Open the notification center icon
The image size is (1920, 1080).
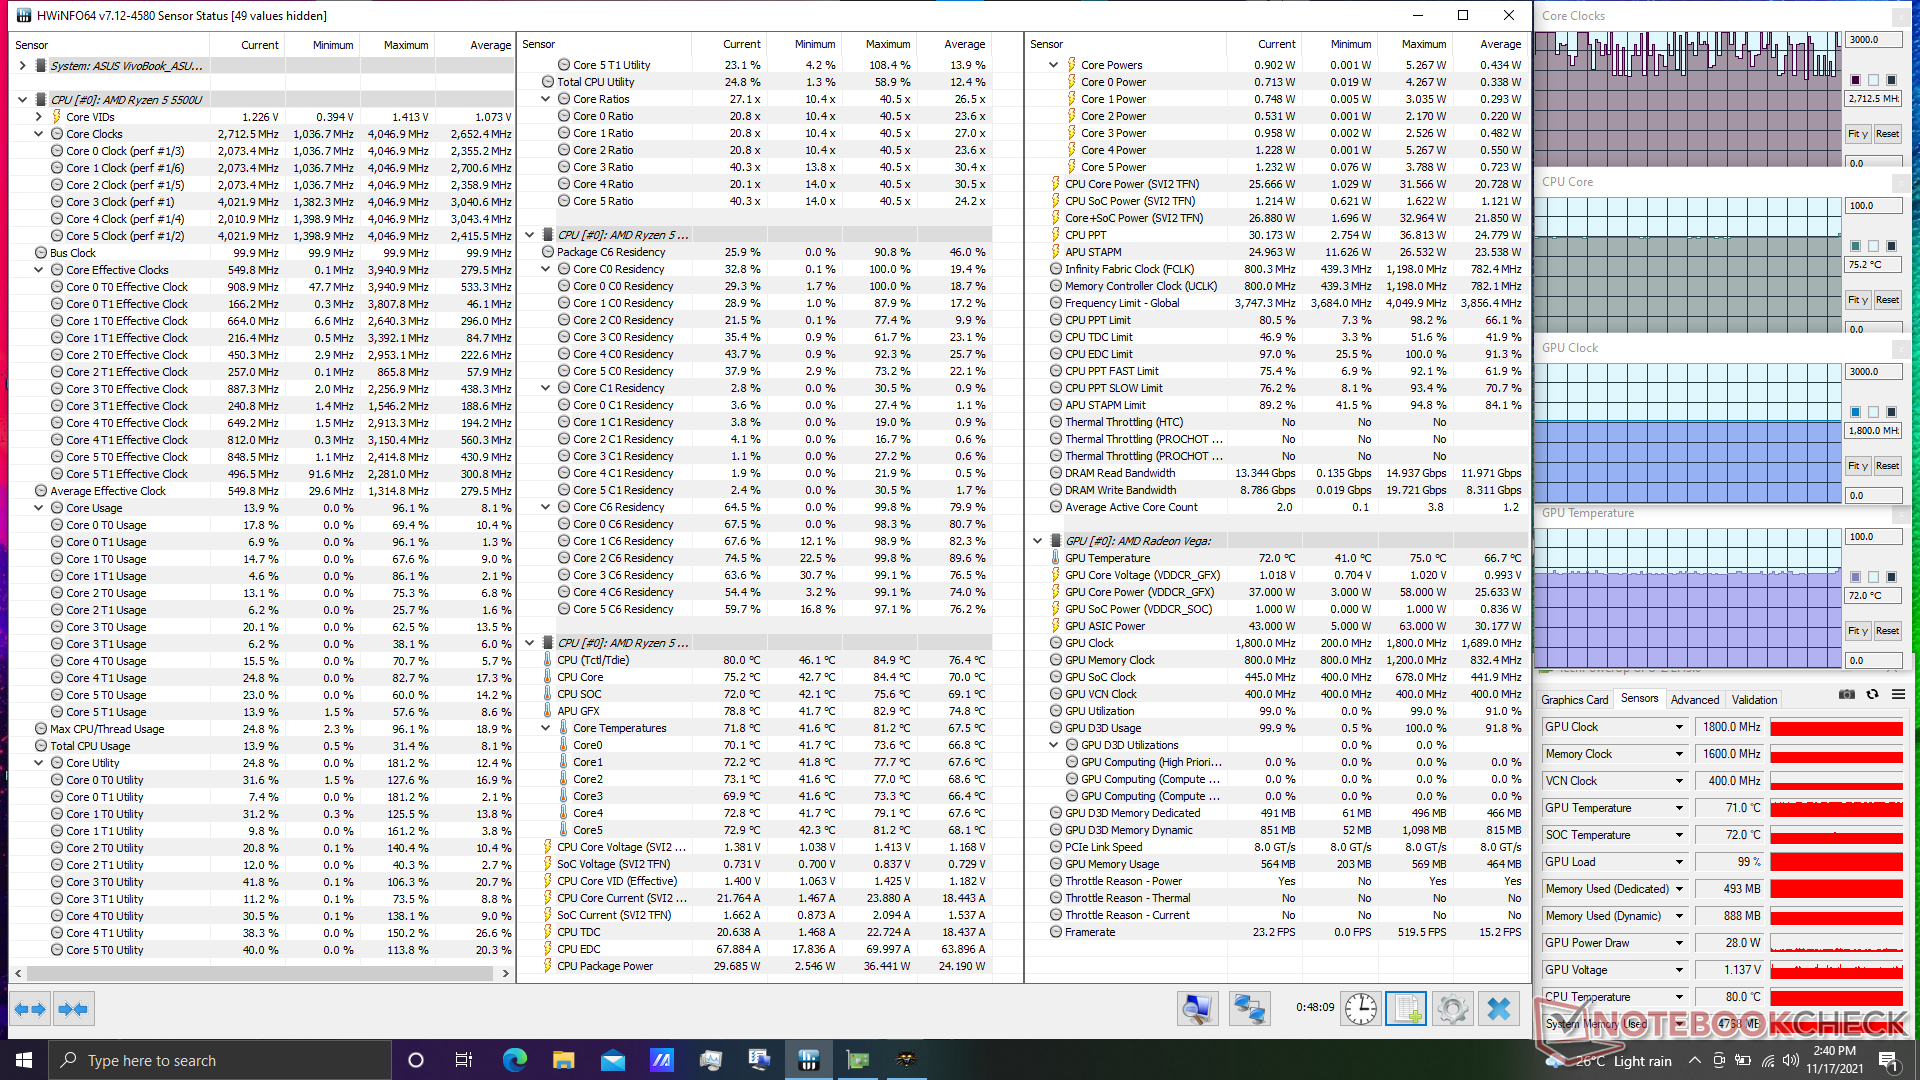[x=1888, y=1060]
